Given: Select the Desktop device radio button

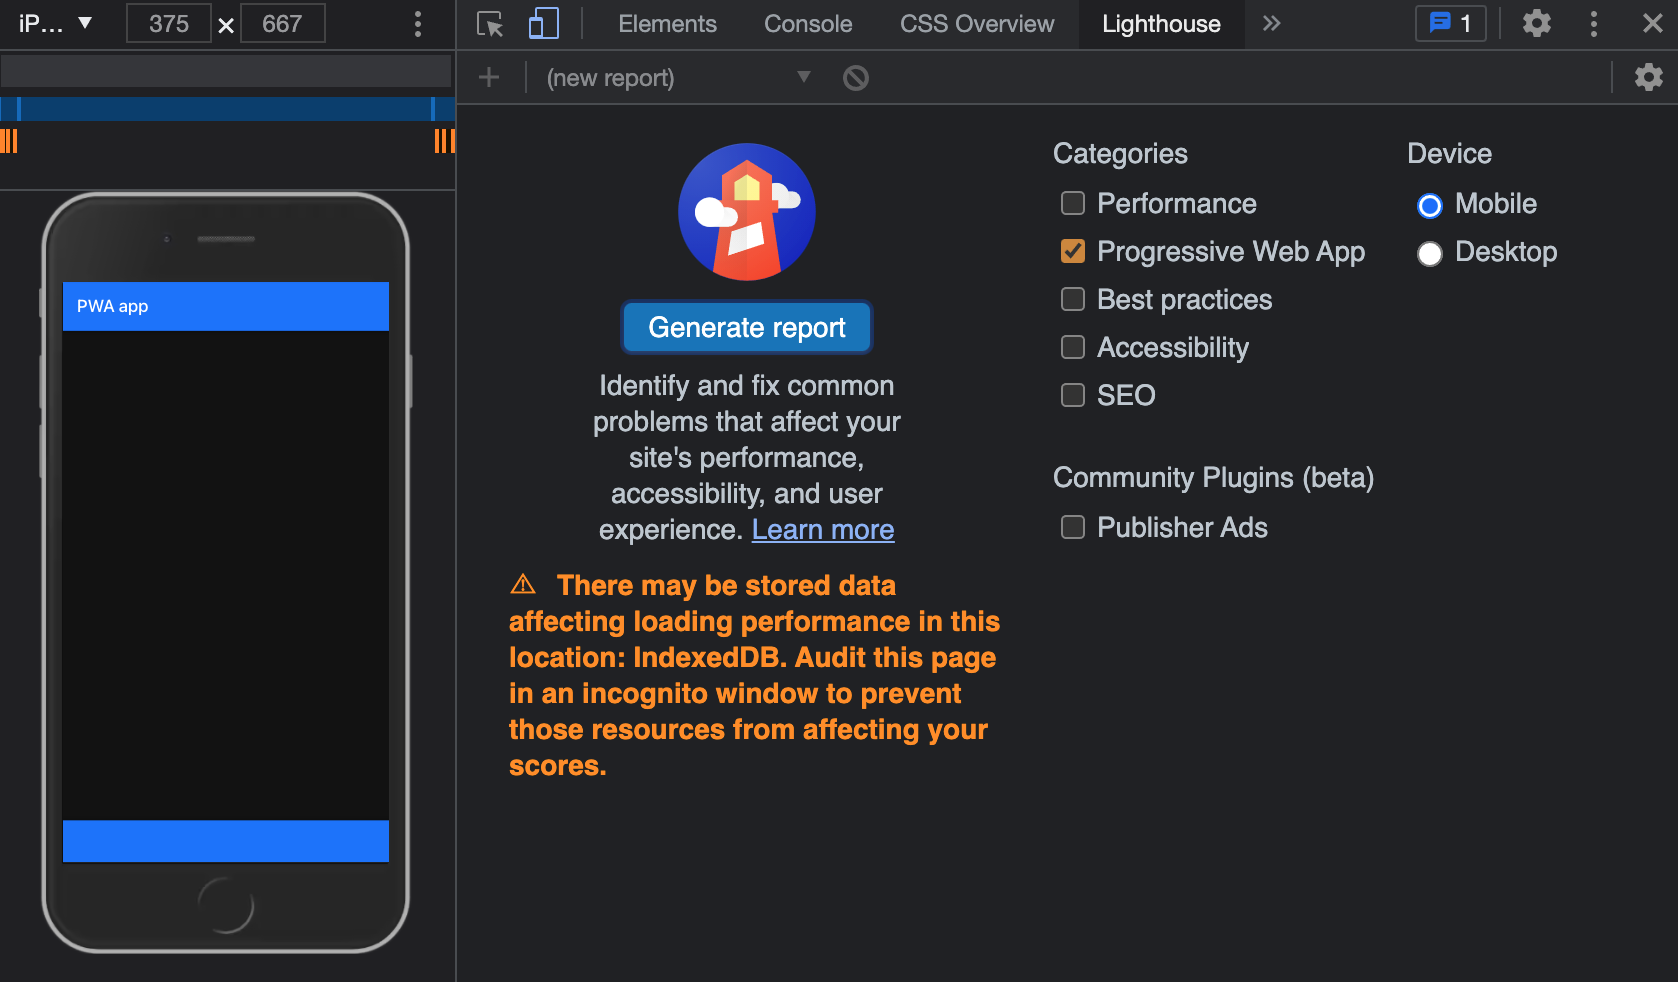Looking at the screenshot, I should pyautogui.click(x=1430, y=254).
